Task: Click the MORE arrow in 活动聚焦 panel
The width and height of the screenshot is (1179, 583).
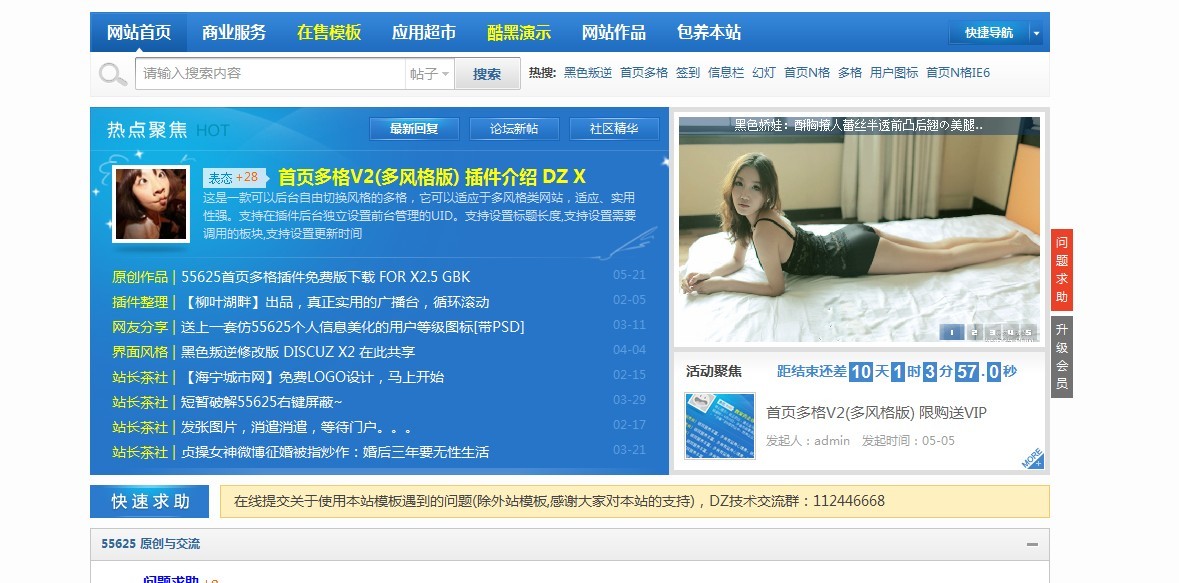Action: click(x=1034, y=456)
